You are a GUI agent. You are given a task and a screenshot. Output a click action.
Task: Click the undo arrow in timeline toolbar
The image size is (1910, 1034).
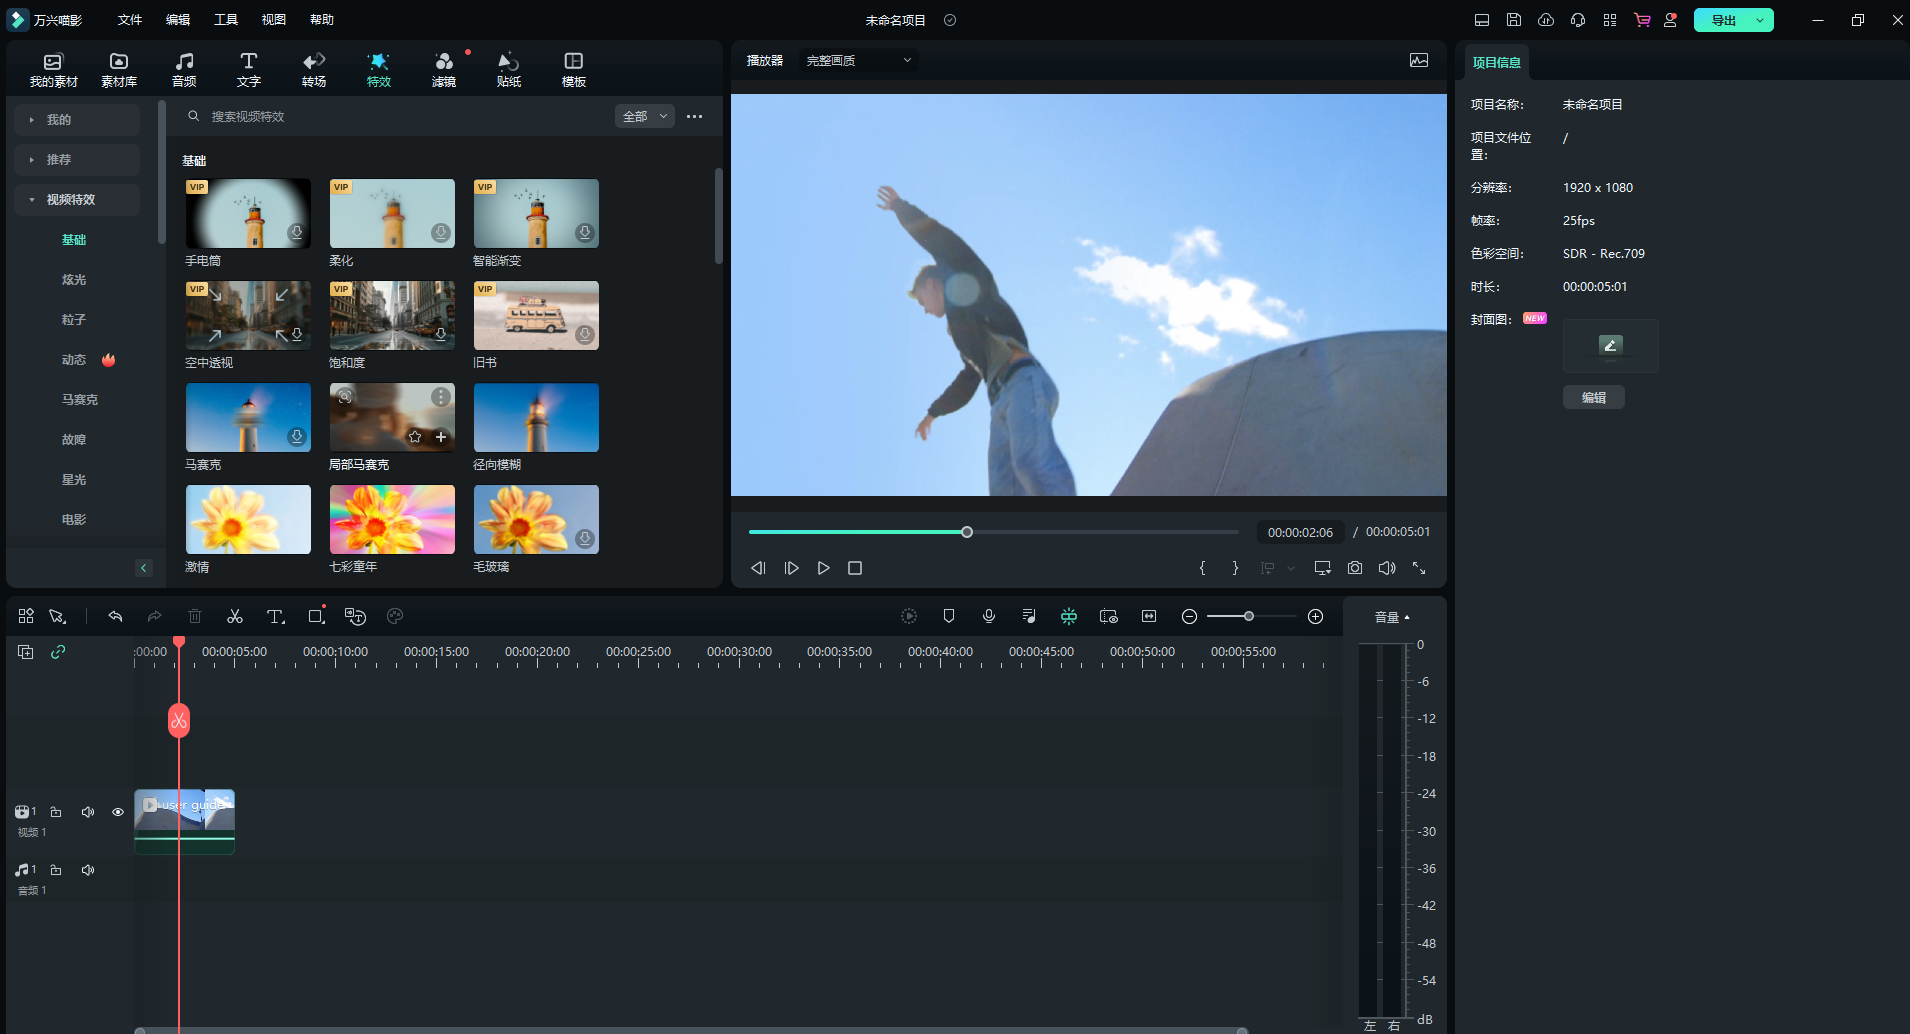115,617
